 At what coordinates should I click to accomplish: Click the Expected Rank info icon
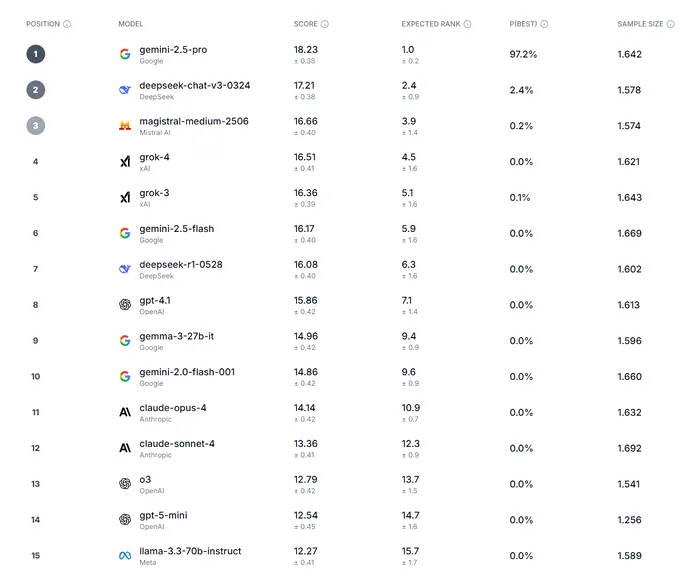coord(468,24)
